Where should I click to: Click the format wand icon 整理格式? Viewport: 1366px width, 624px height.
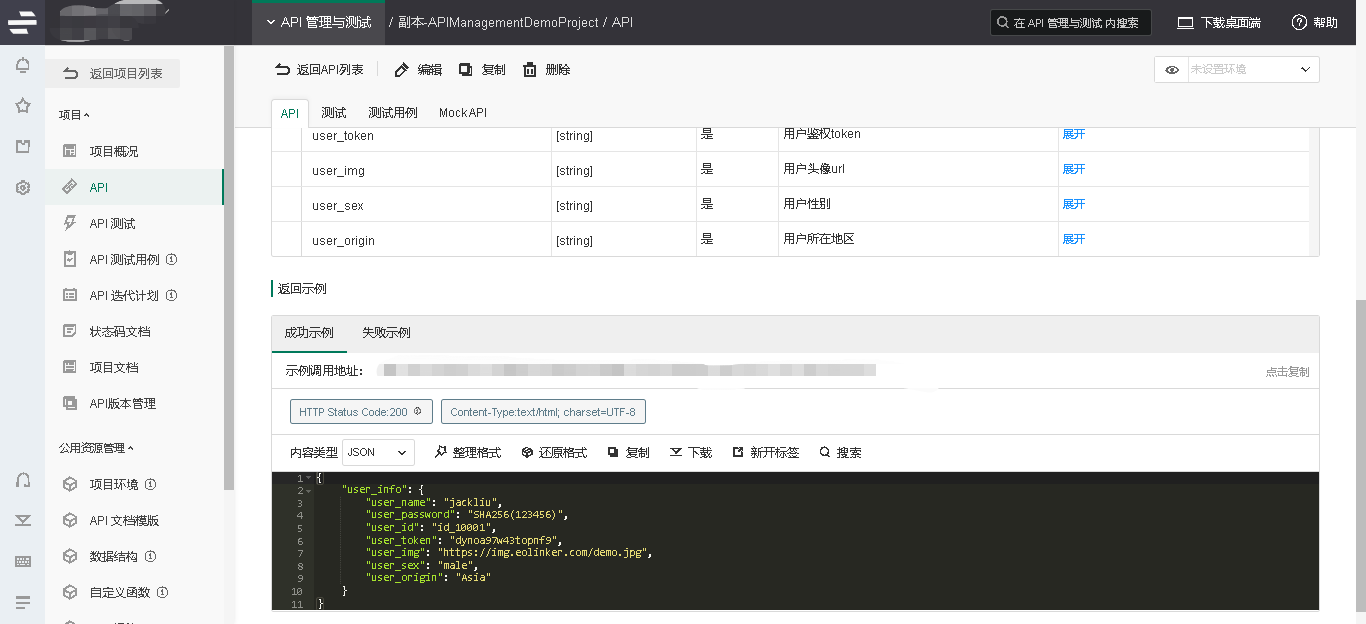coord(441,453)
